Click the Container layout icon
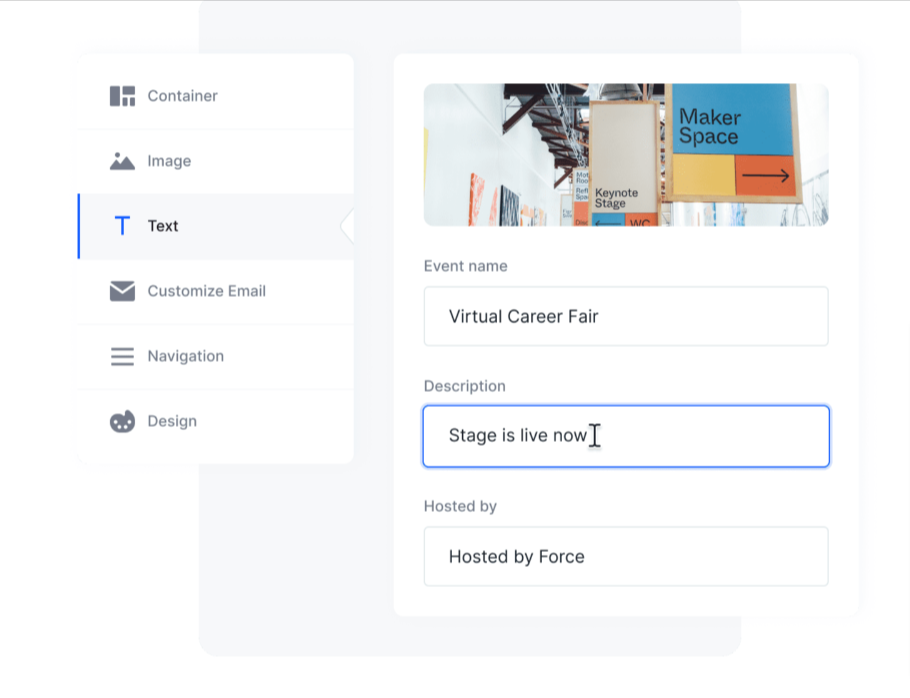This screenshot has width=910, height=698. (x=122, y=96)
